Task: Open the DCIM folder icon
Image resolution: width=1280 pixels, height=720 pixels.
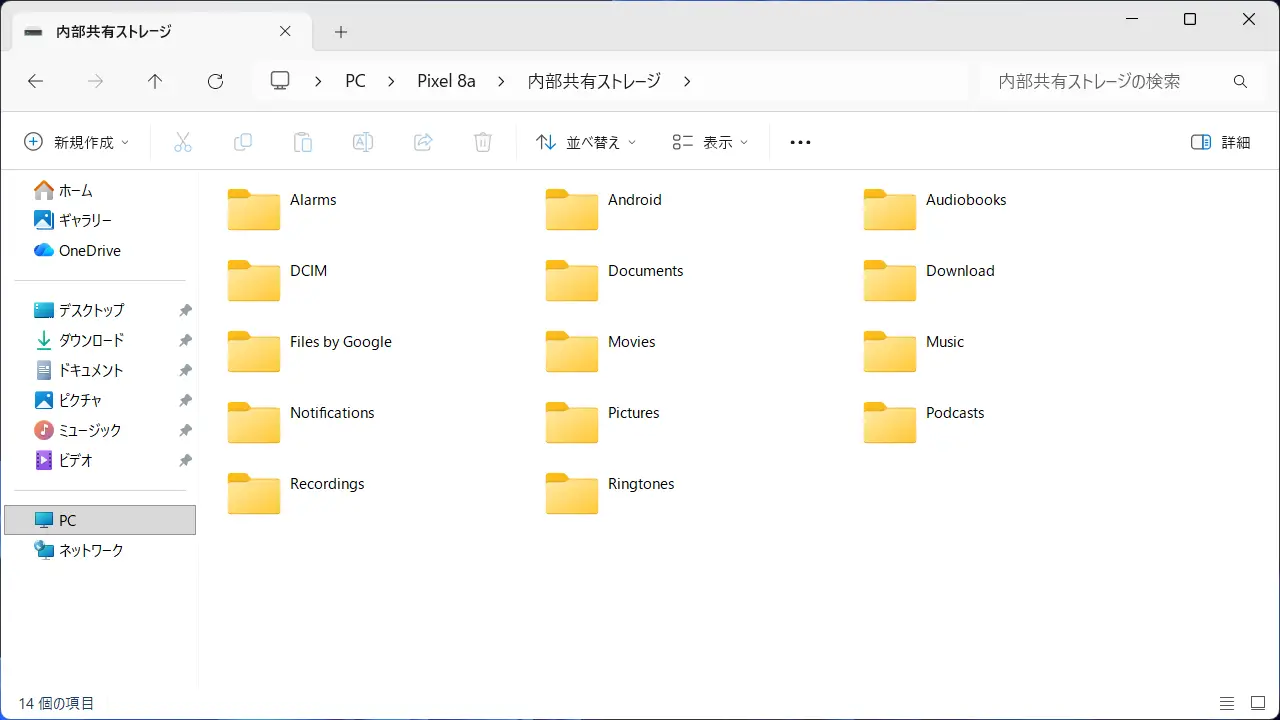Action: coord(253,280)
